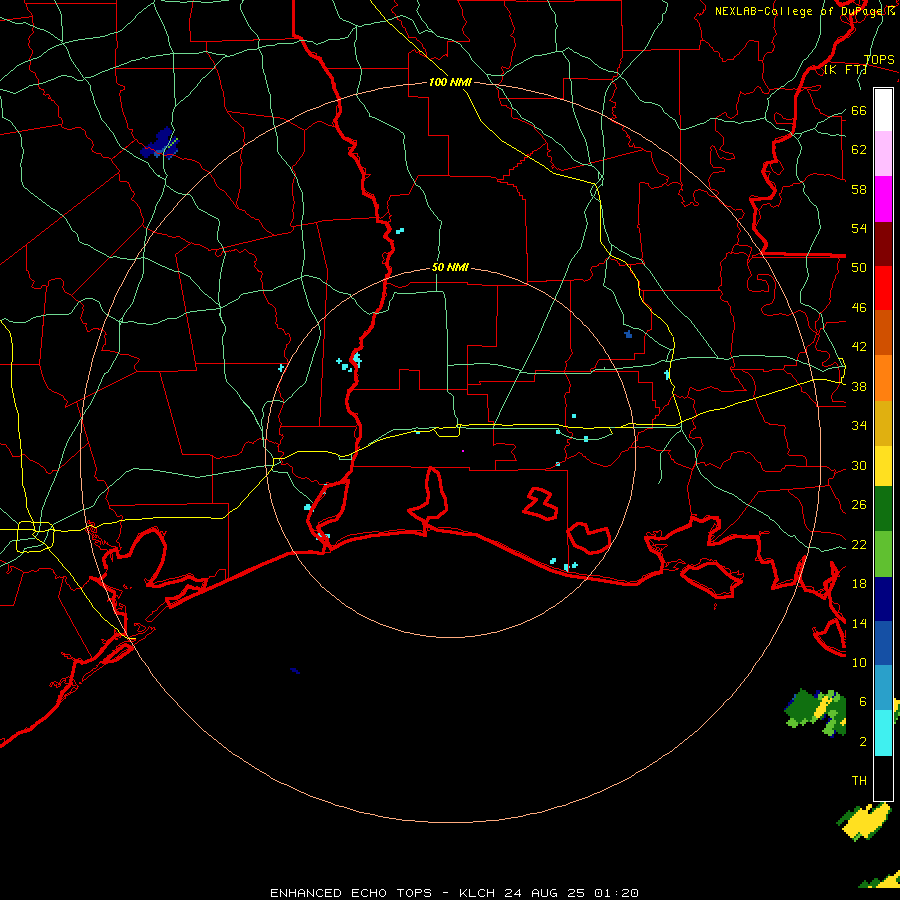This screenshot has height=900, width=900.
Task: Pick the dark orange legend swatch
Action: click(883, 332)
